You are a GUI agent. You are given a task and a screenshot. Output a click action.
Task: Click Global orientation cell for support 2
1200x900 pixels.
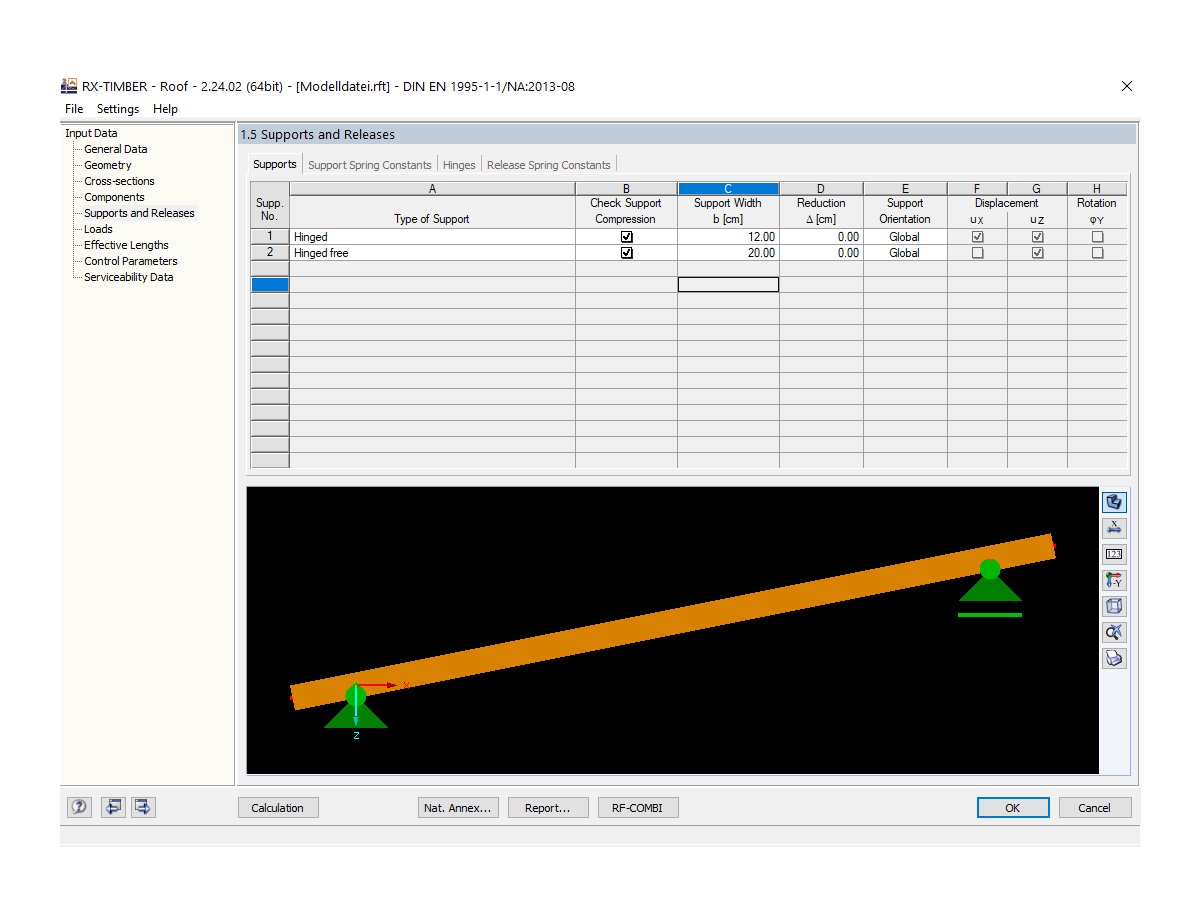pyautogui.click(x=905, y=253)
